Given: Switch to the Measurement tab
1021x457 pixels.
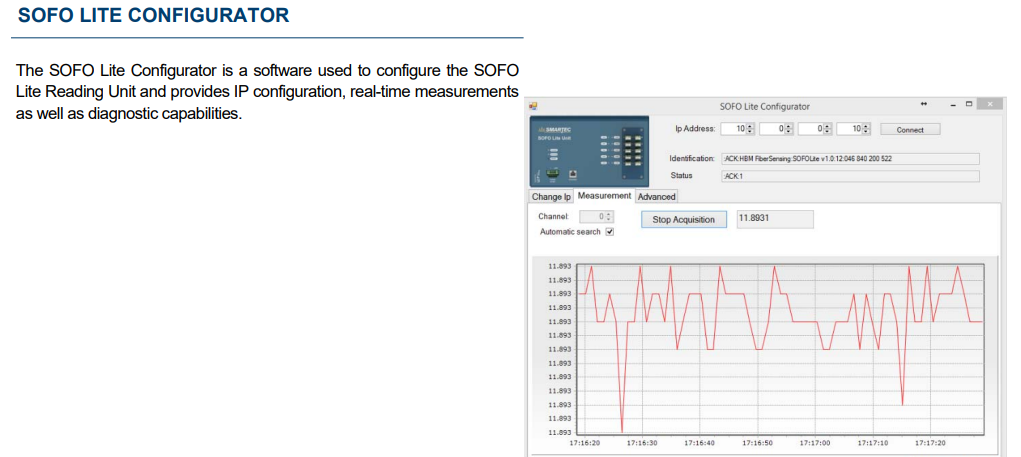Looking at the screenshot, I should (604, 195).
